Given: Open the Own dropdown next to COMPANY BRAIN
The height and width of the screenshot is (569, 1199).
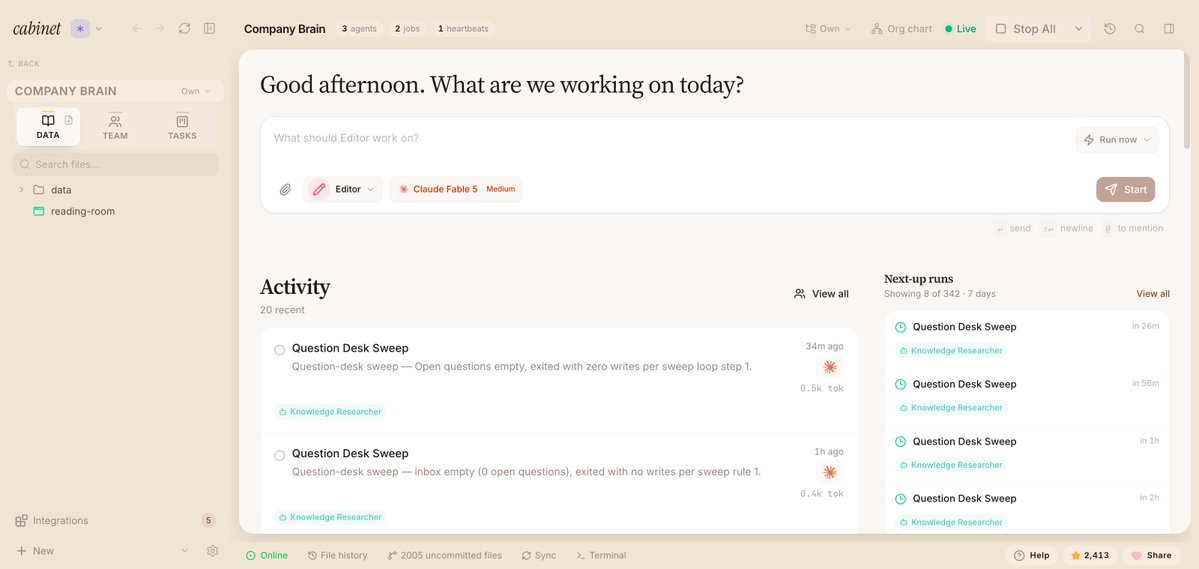Looking at the screenshot, I should tap(196, 91).
